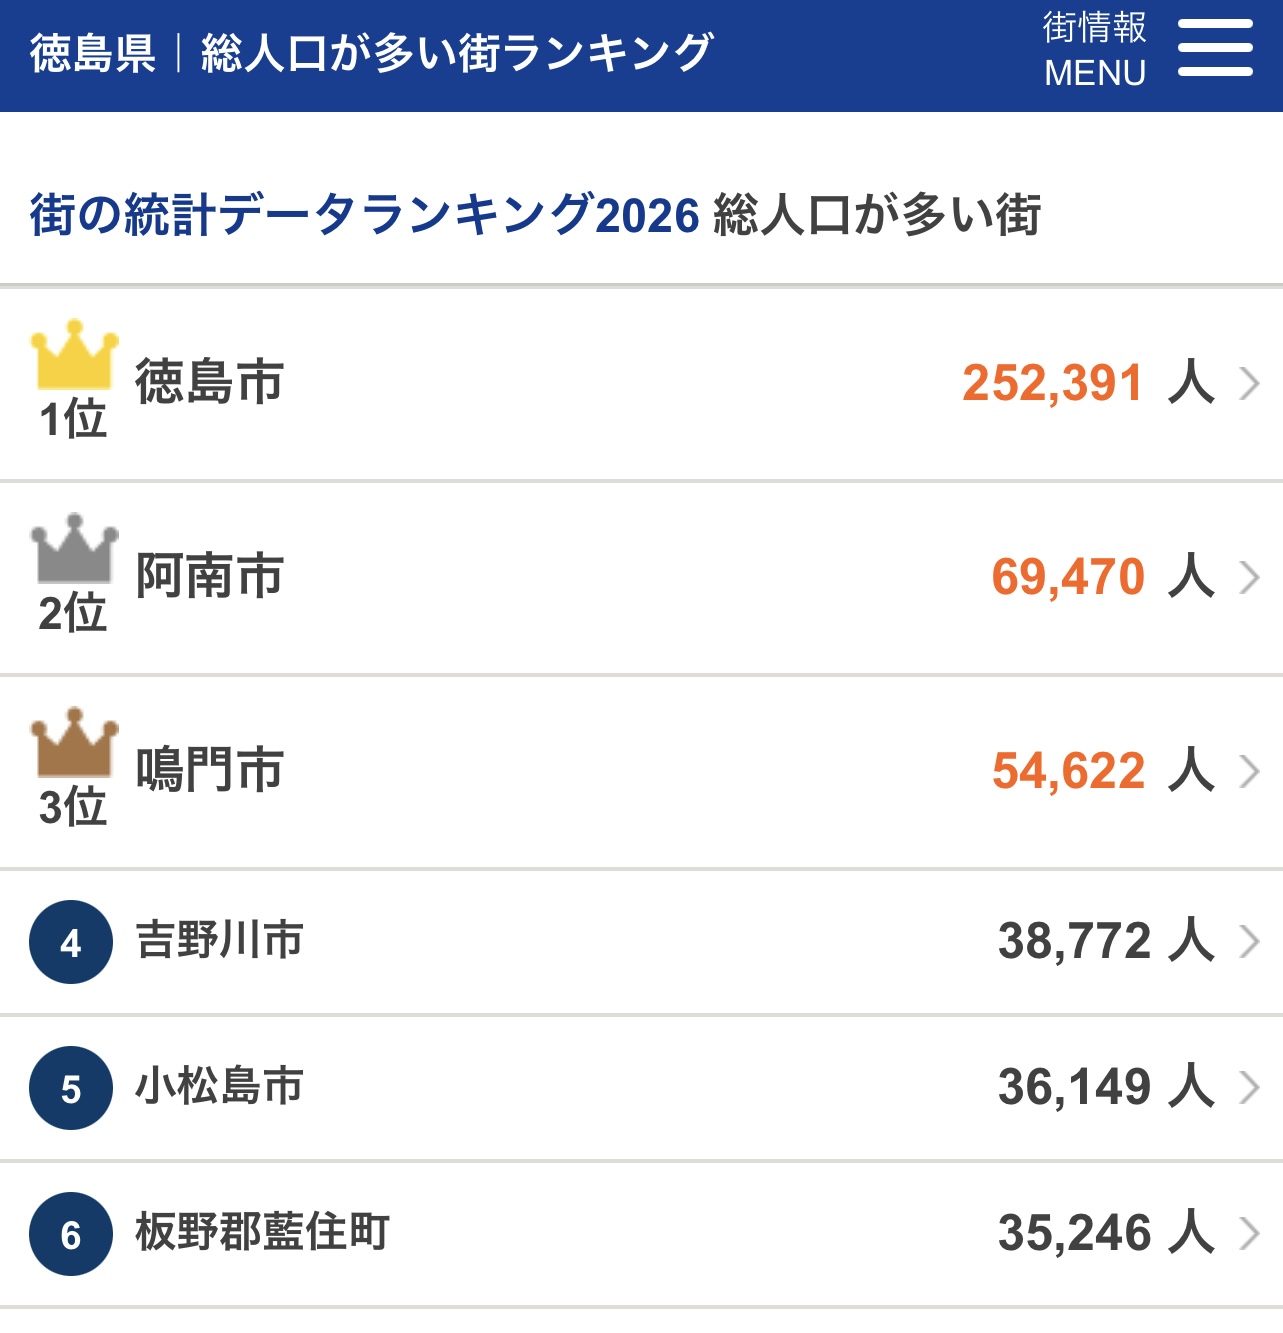Open the 徳島市 city link

click(209, 382)
